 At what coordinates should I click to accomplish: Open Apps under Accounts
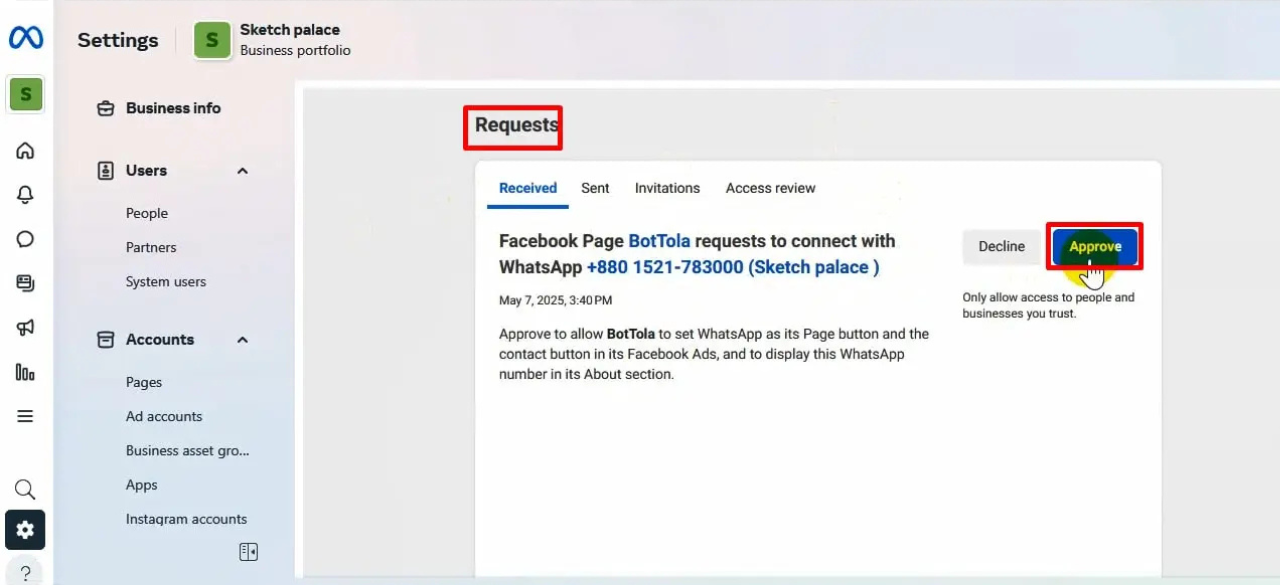142,485
